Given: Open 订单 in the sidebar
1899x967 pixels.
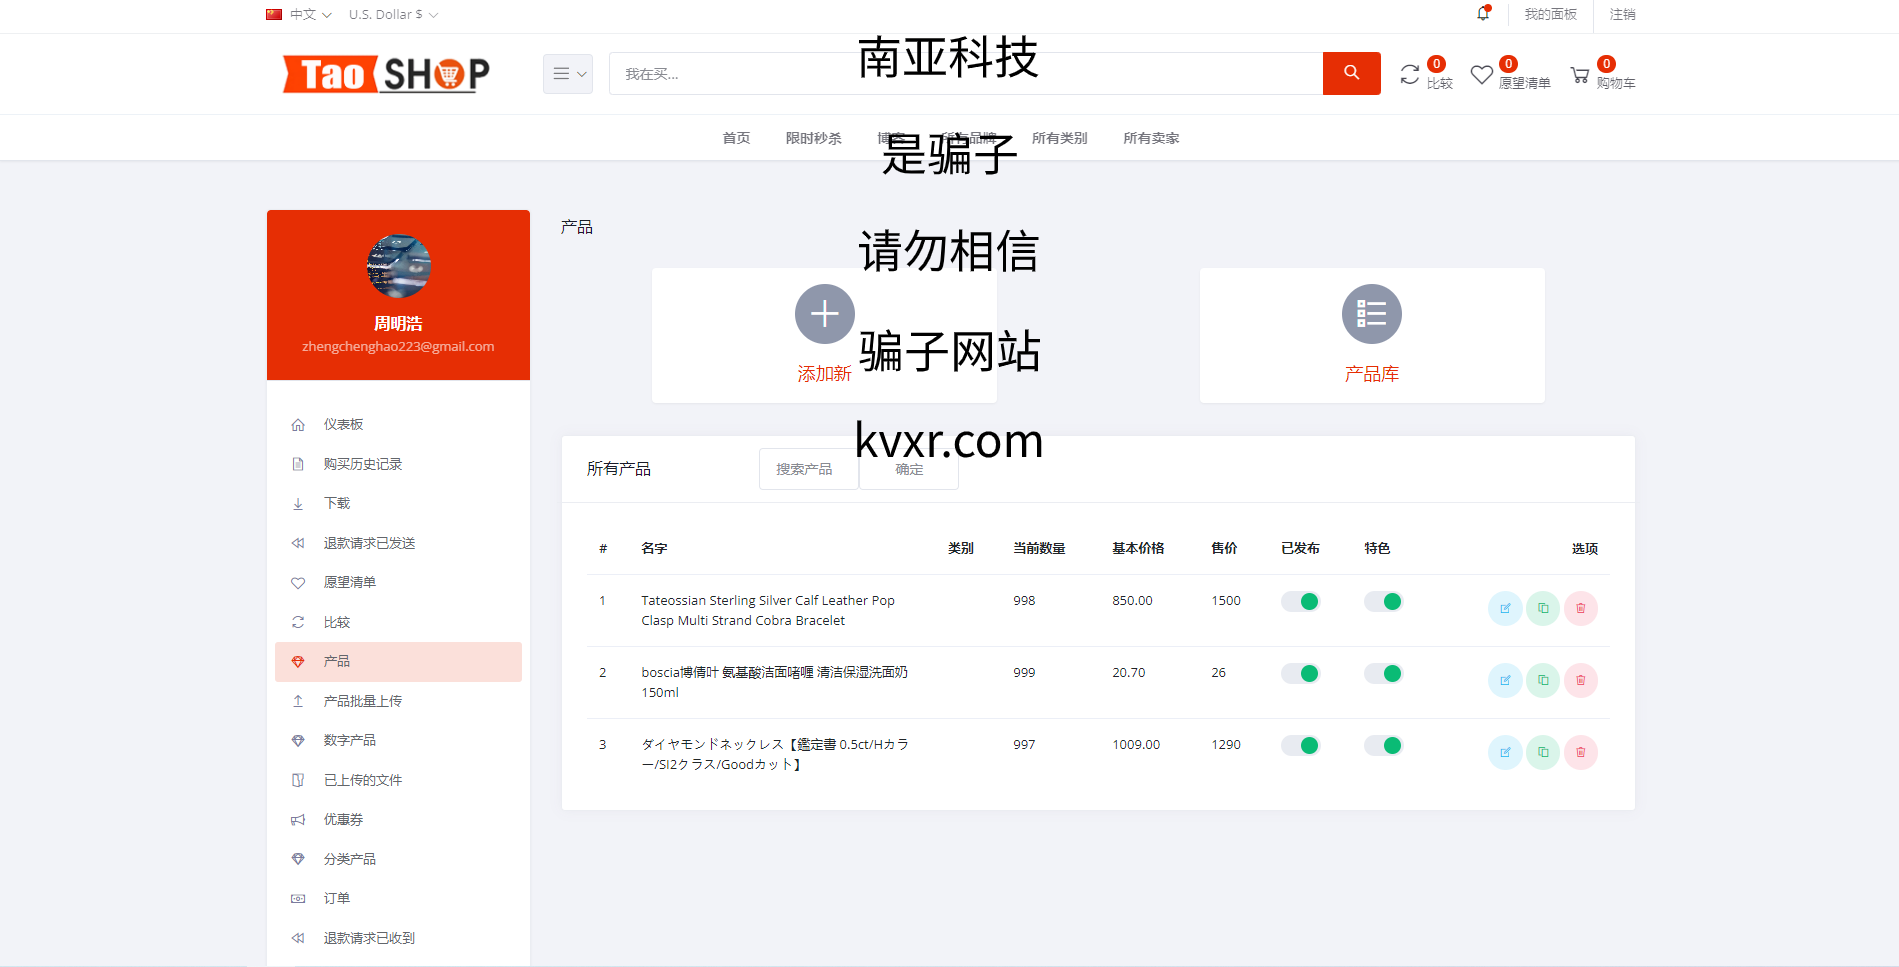Looking at the screenshot, I should tap(398, 898).
